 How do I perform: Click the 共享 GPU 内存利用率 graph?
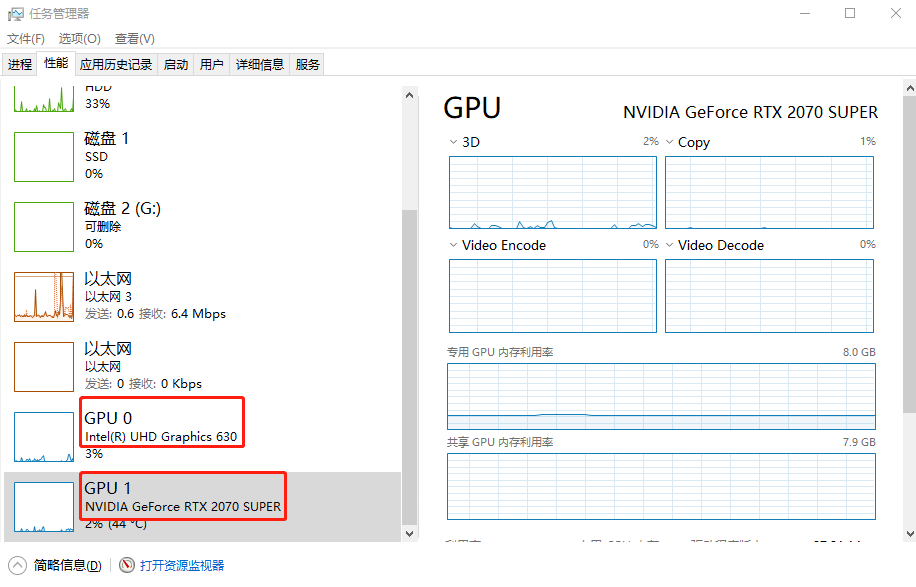coord(661,487)
